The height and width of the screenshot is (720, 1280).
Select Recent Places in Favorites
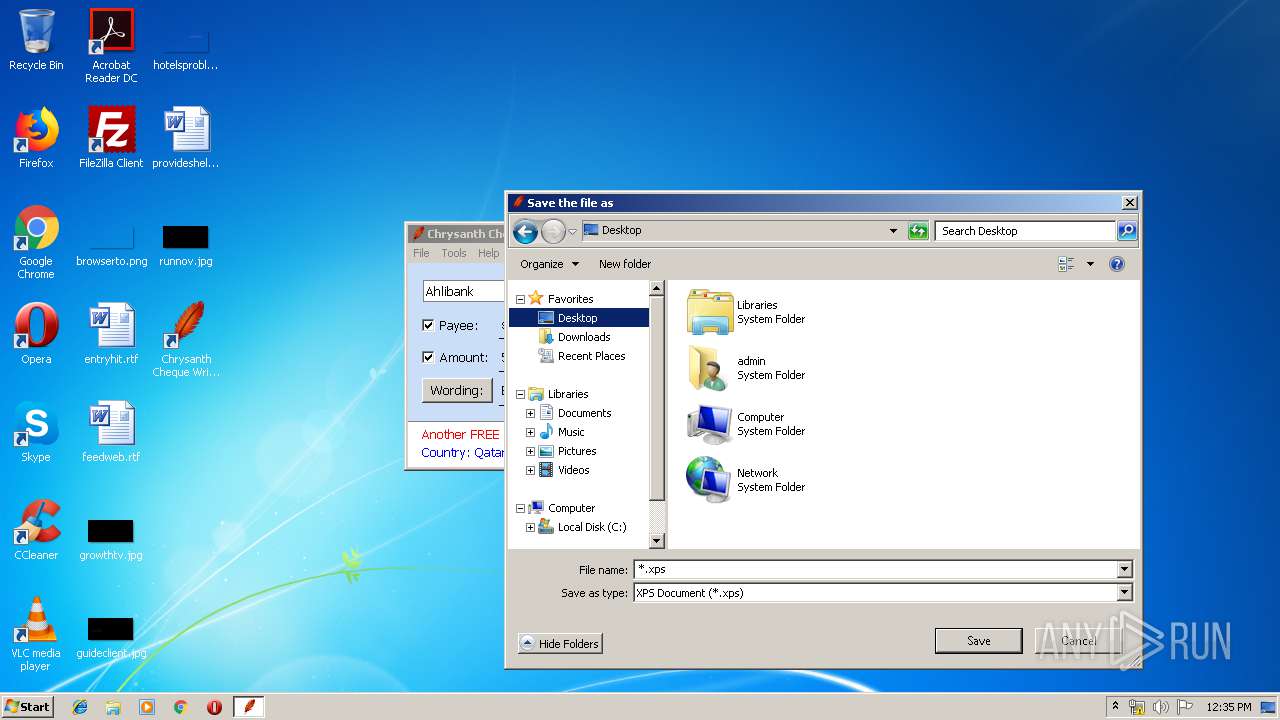click(x=581, y=356)
